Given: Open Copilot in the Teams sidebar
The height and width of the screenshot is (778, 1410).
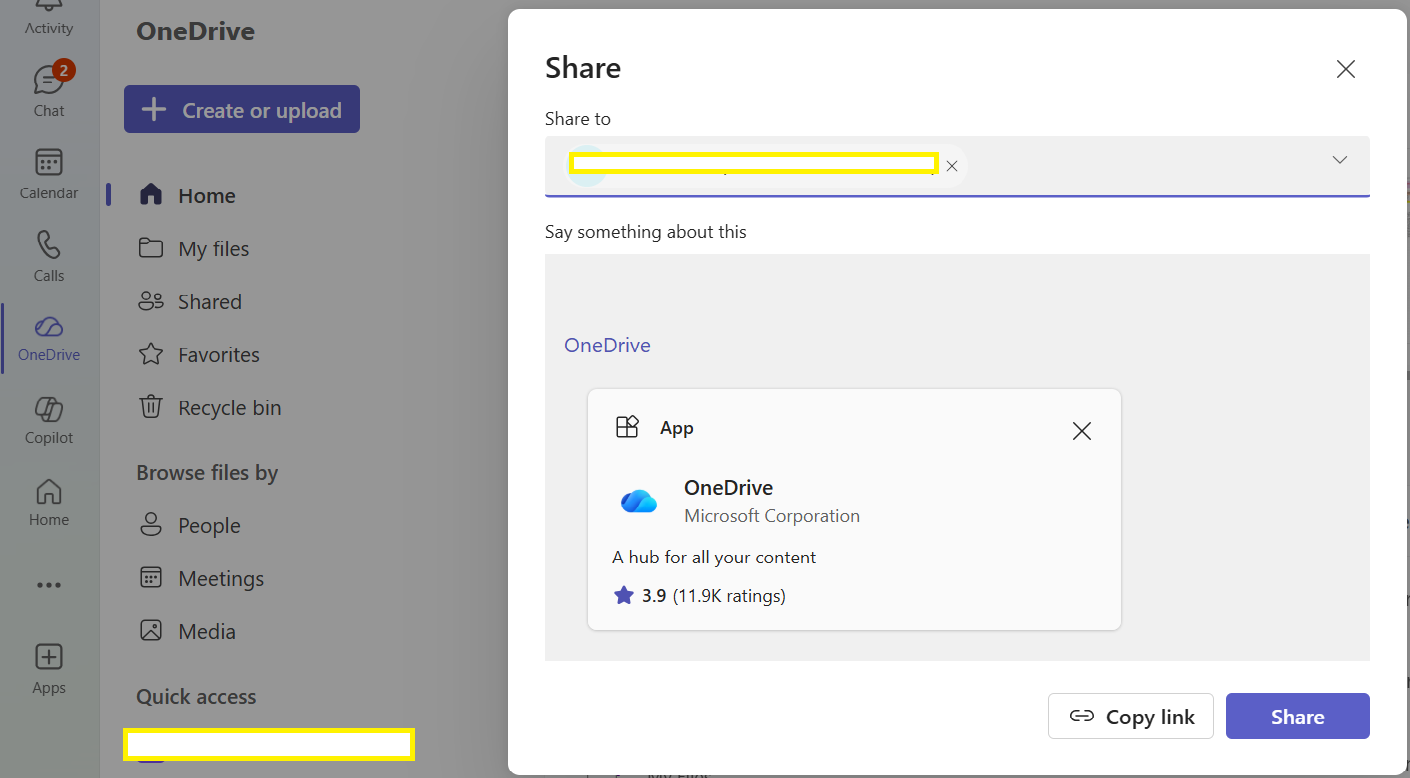Looking at the screenshot, I should pos(49,420).
